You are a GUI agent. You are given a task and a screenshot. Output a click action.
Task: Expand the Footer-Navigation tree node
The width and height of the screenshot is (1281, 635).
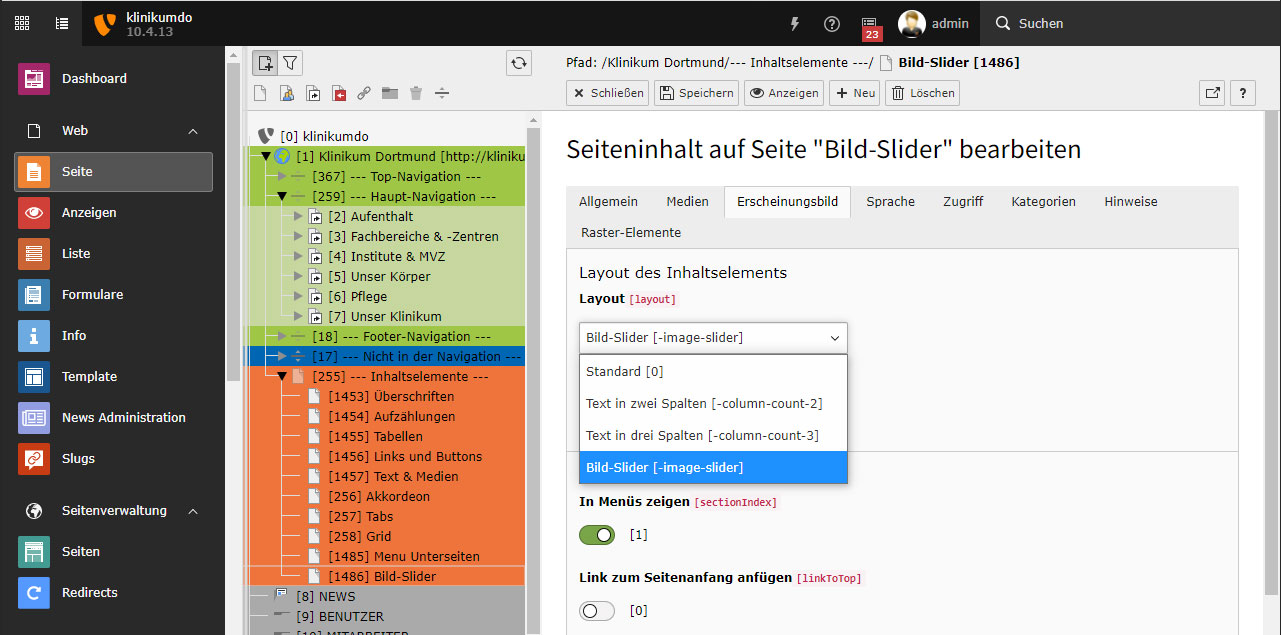(x=282, y=337)
